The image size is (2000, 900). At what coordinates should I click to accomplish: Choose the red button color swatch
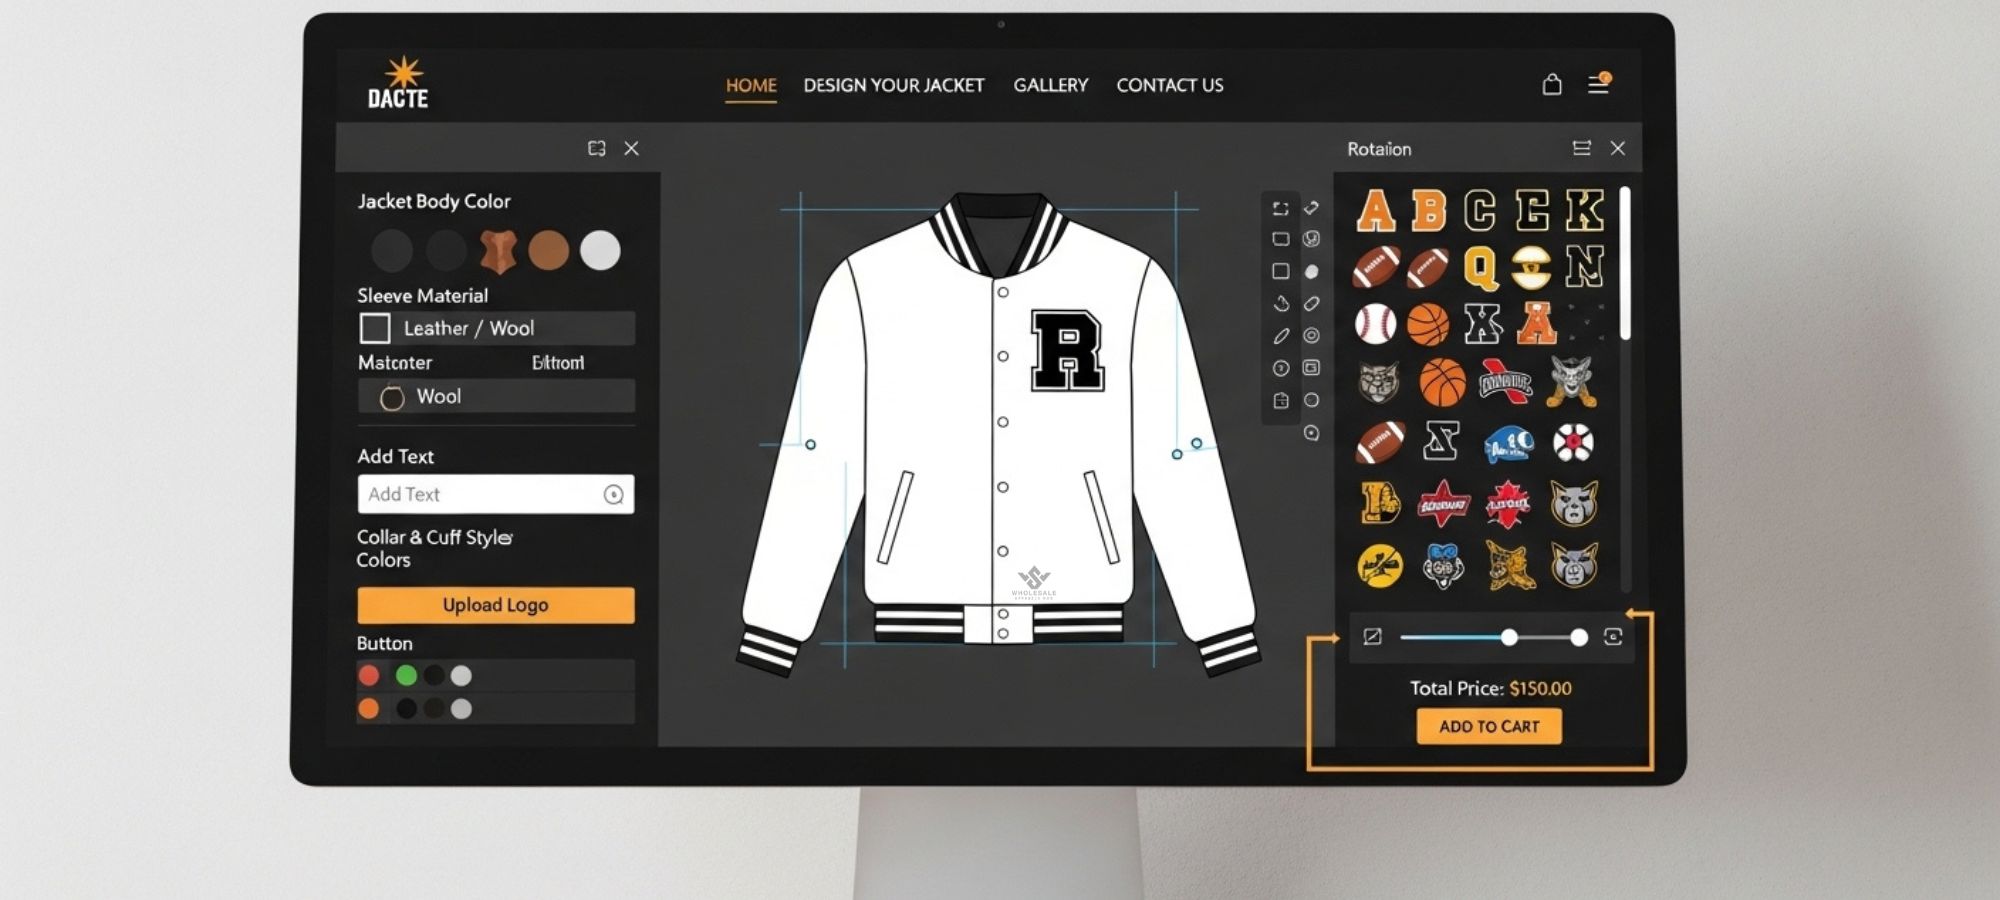(x=369, y=675)
